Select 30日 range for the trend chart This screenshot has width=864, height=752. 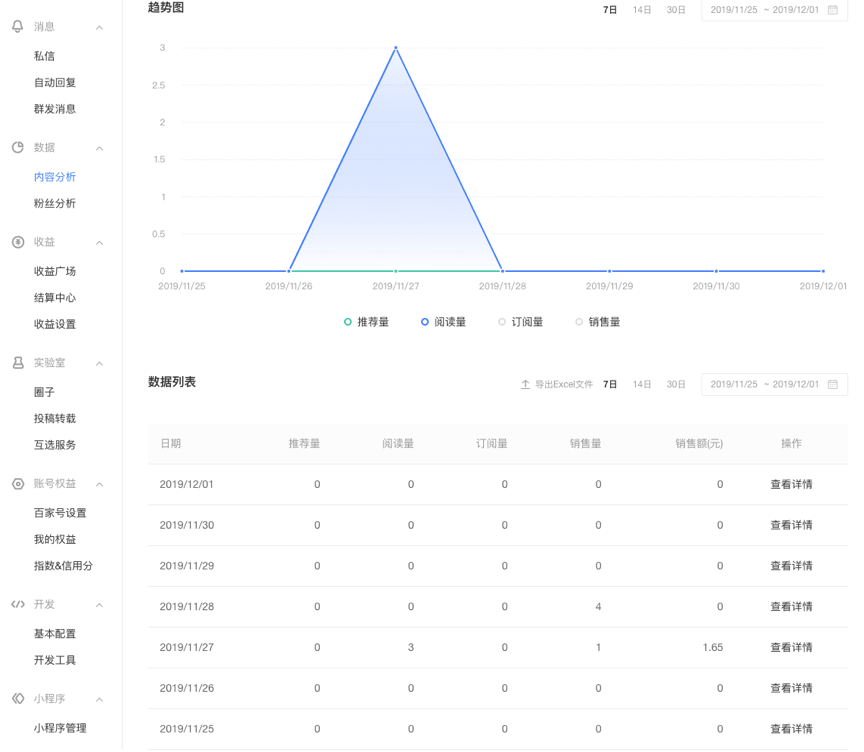[676, 10]
